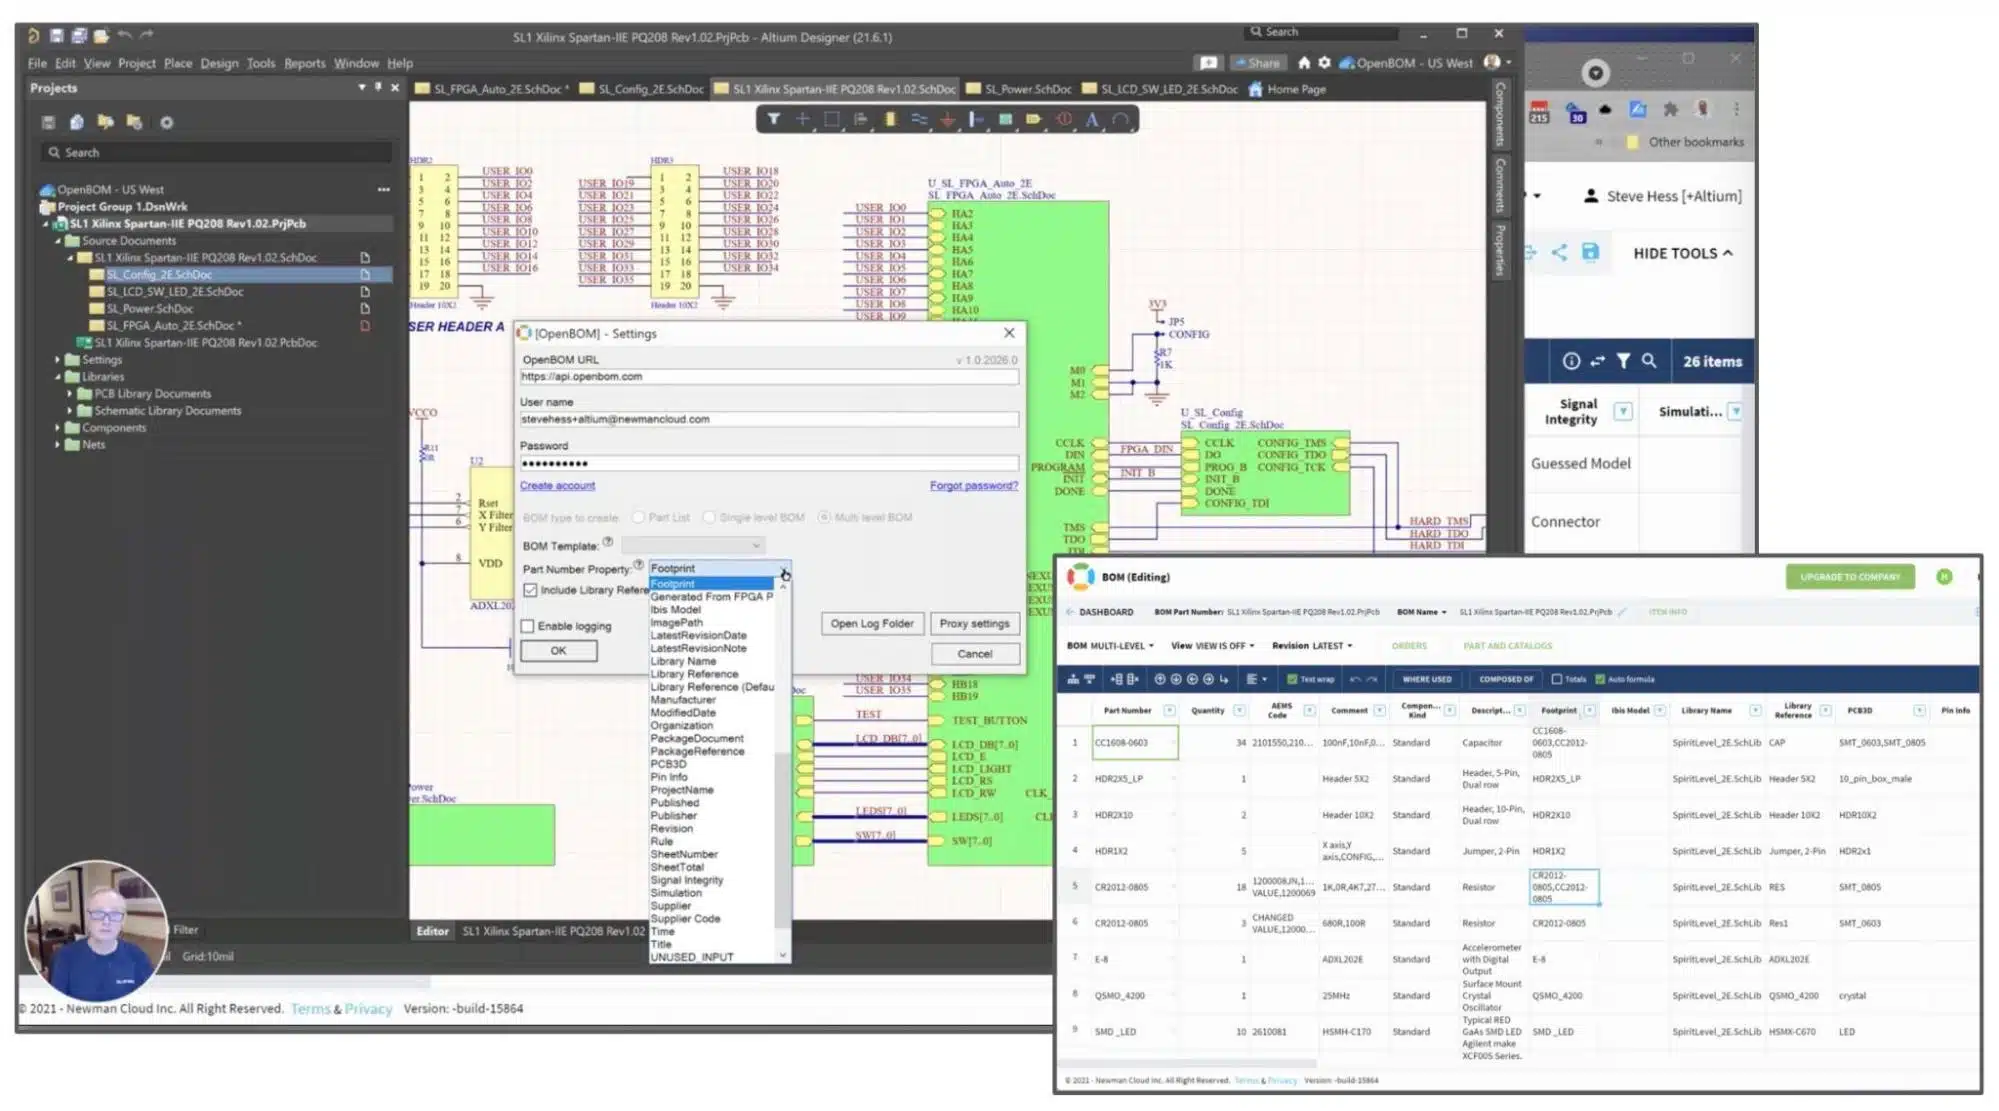The image size is (1999, 1111).
Task: Click the OpenBOM logo in BOM window
Action: 1080,577
